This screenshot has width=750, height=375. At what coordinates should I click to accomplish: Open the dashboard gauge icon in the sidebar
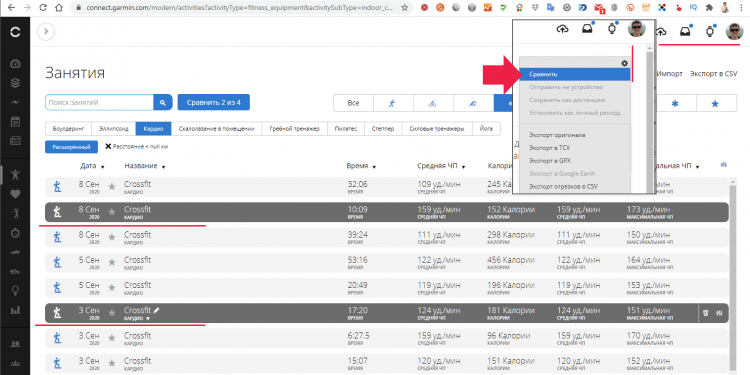click(15, 64)
